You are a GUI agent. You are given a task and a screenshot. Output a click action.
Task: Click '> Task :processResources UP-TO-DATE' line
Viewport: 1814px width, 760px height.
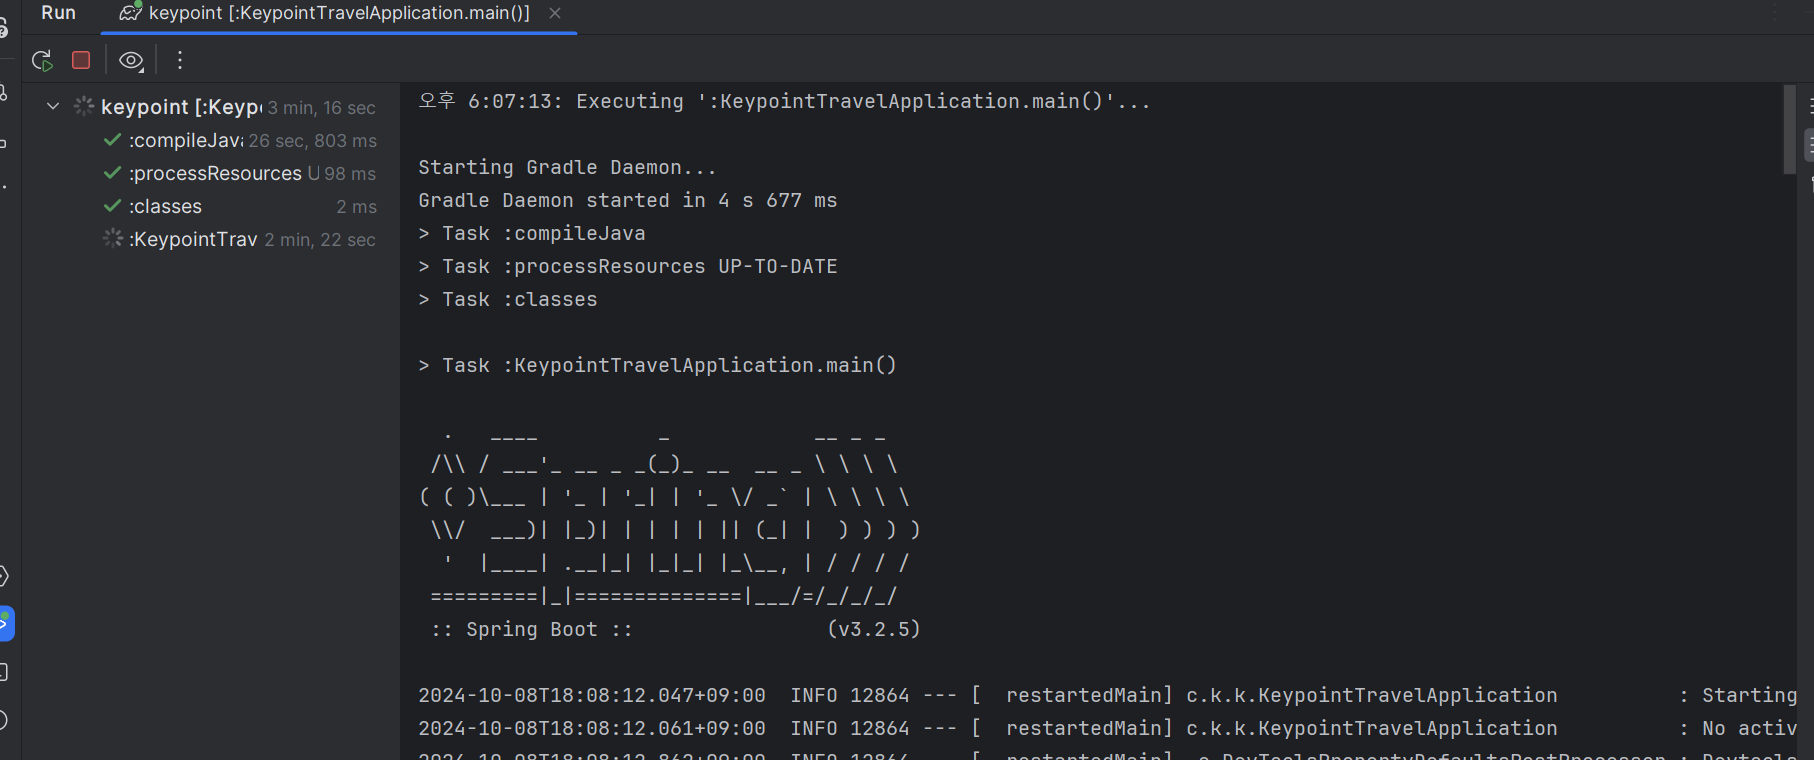tap(628, 266)
